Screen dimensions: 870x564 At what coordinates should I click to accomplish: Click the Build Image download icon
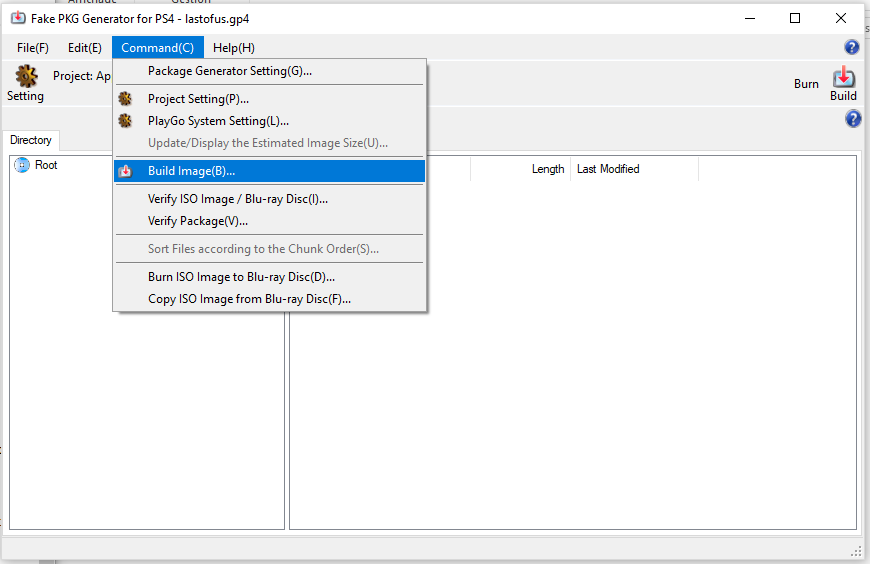pyautogui.click(x=125, y=171)
